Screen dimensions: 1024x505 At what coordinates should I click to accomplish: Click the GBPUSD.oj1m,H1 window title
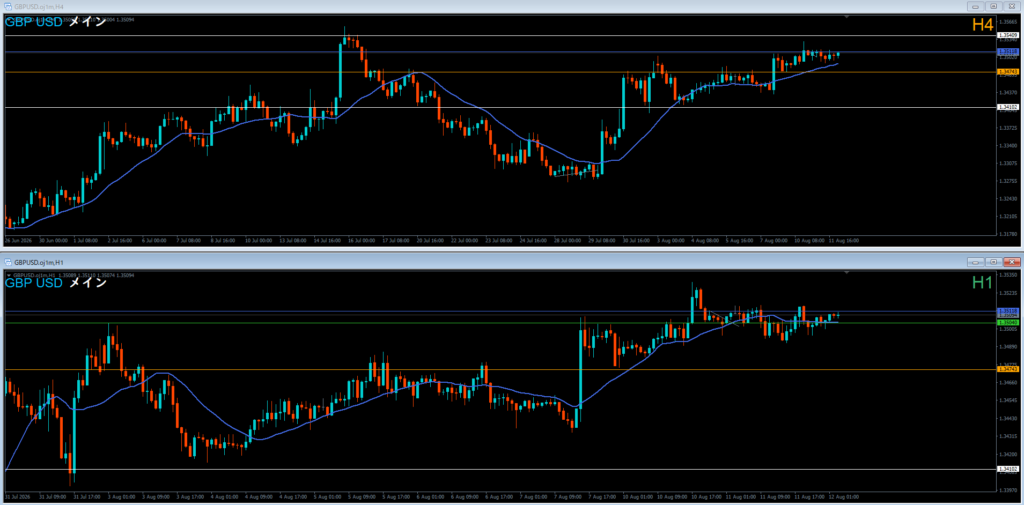pyautogui.click(x=37, y=261)
